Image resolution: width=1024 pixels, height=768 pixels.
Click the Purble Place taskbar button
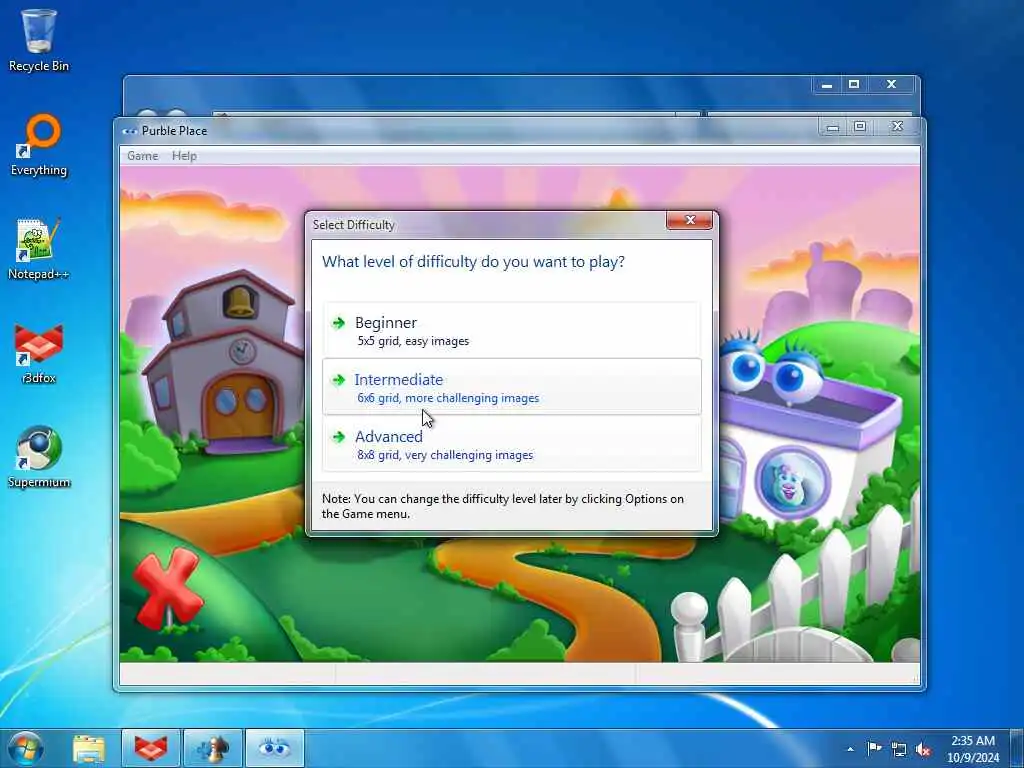click(275, 748)
